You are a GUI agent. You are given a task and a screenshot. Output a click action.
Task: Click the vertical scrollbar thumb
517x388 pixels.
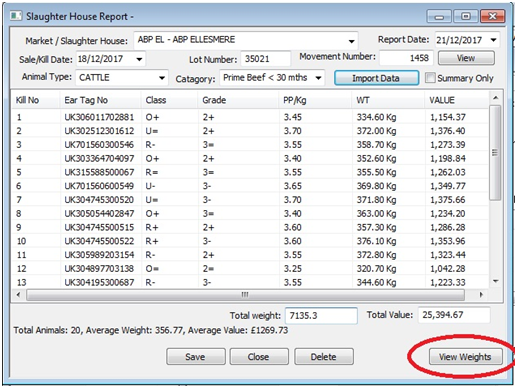(495, 153)
